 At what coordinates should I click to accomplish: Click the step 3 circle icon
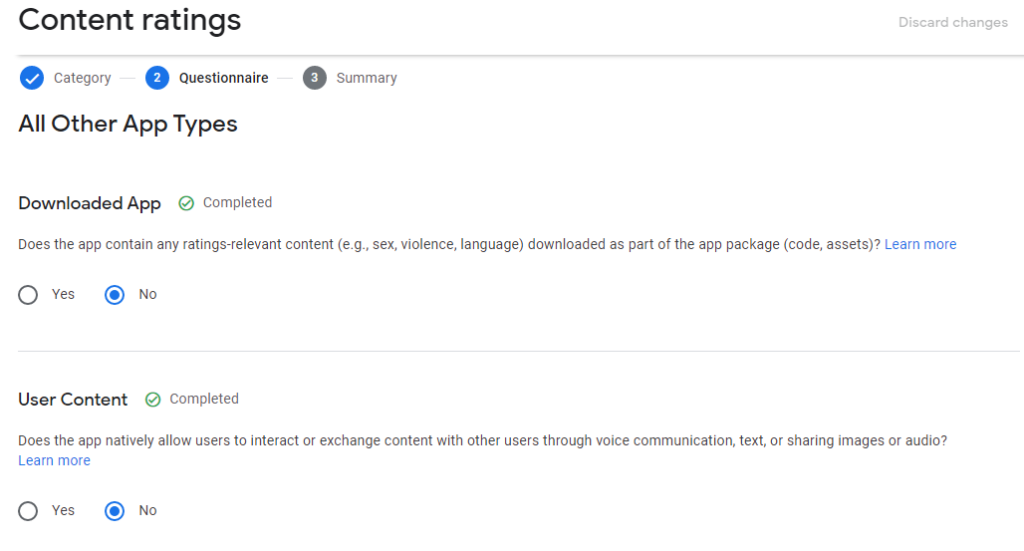pos(314,78)
